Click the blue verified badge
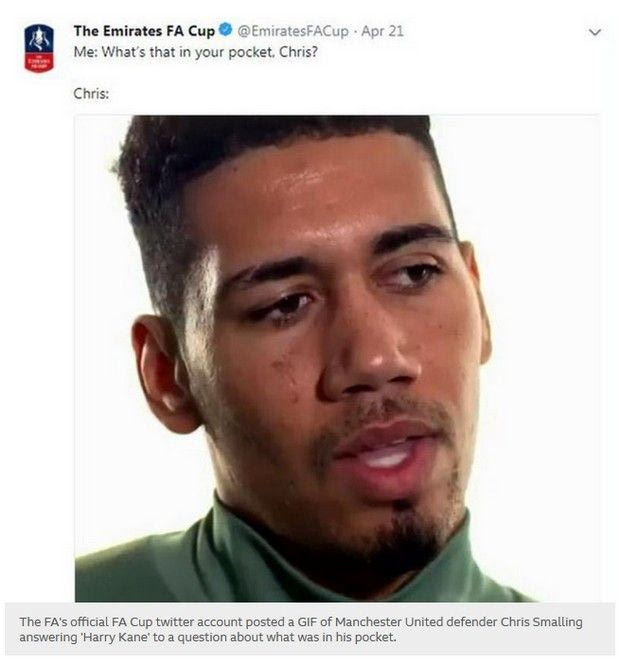The height and width of the screenshot is (665, 620). pos(226,30)
